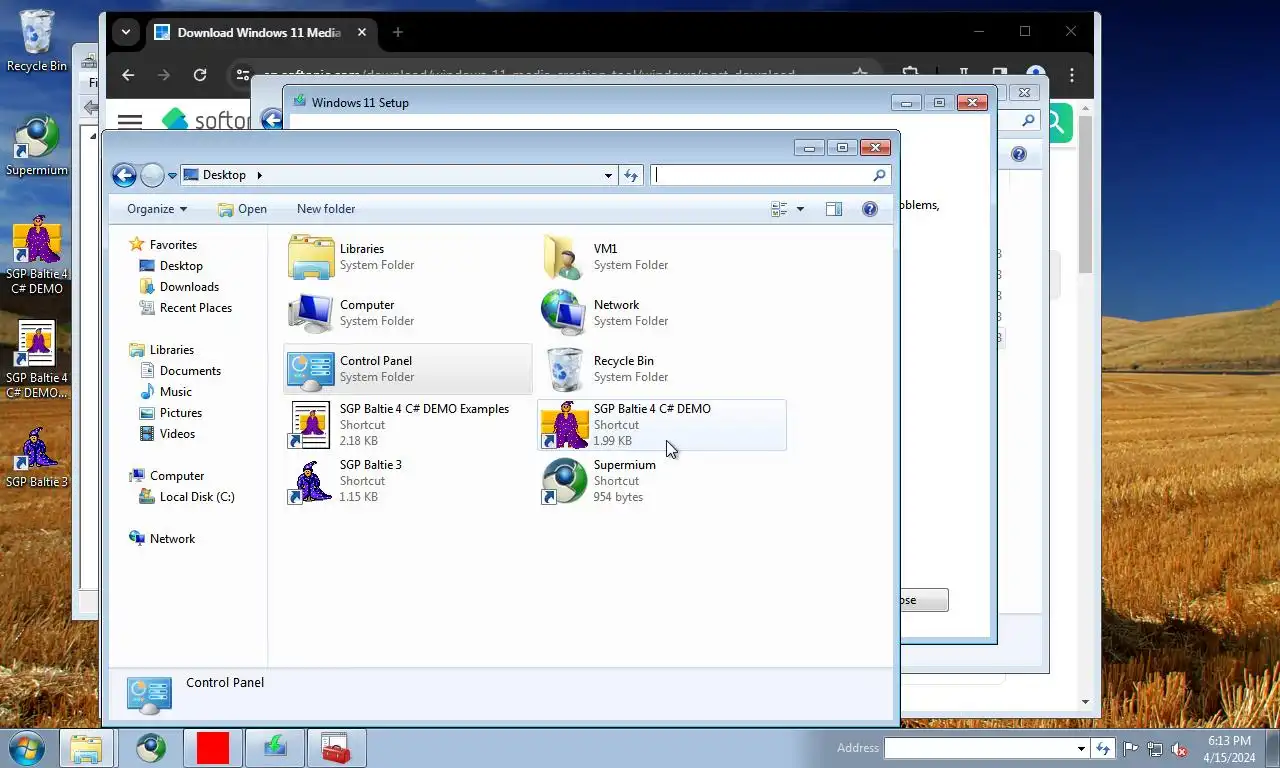The width and height of the screenshot is (1280, 768).
Task: Select Supermium shortcut in Explorer file list
Action: coord(662,481)
